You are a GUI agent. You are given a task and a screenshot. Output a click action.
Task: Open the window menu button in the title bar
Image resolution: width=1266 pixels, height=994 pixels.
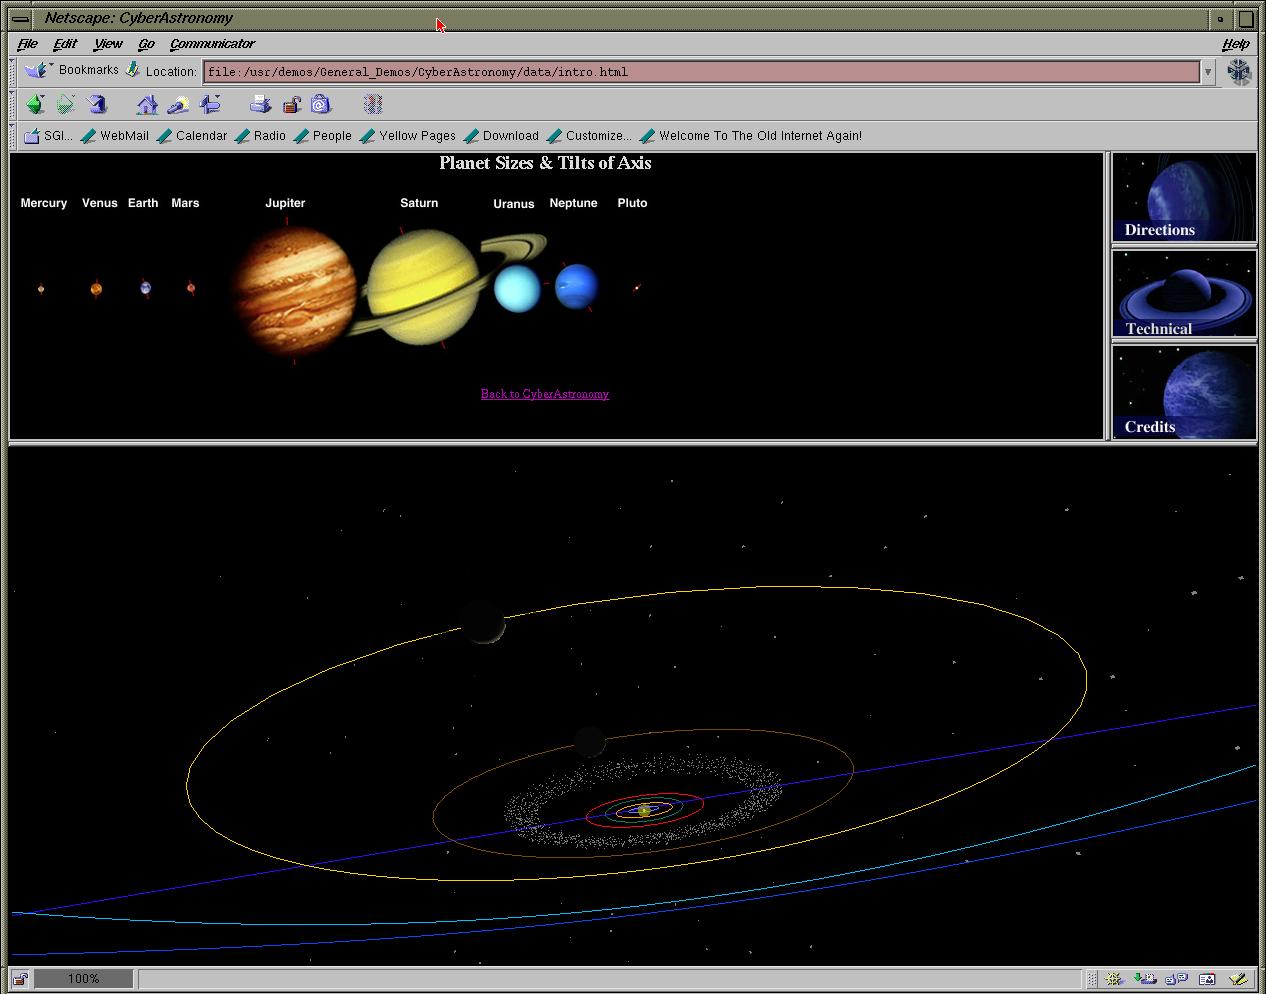pyautogui.click(x=20, y=18)
